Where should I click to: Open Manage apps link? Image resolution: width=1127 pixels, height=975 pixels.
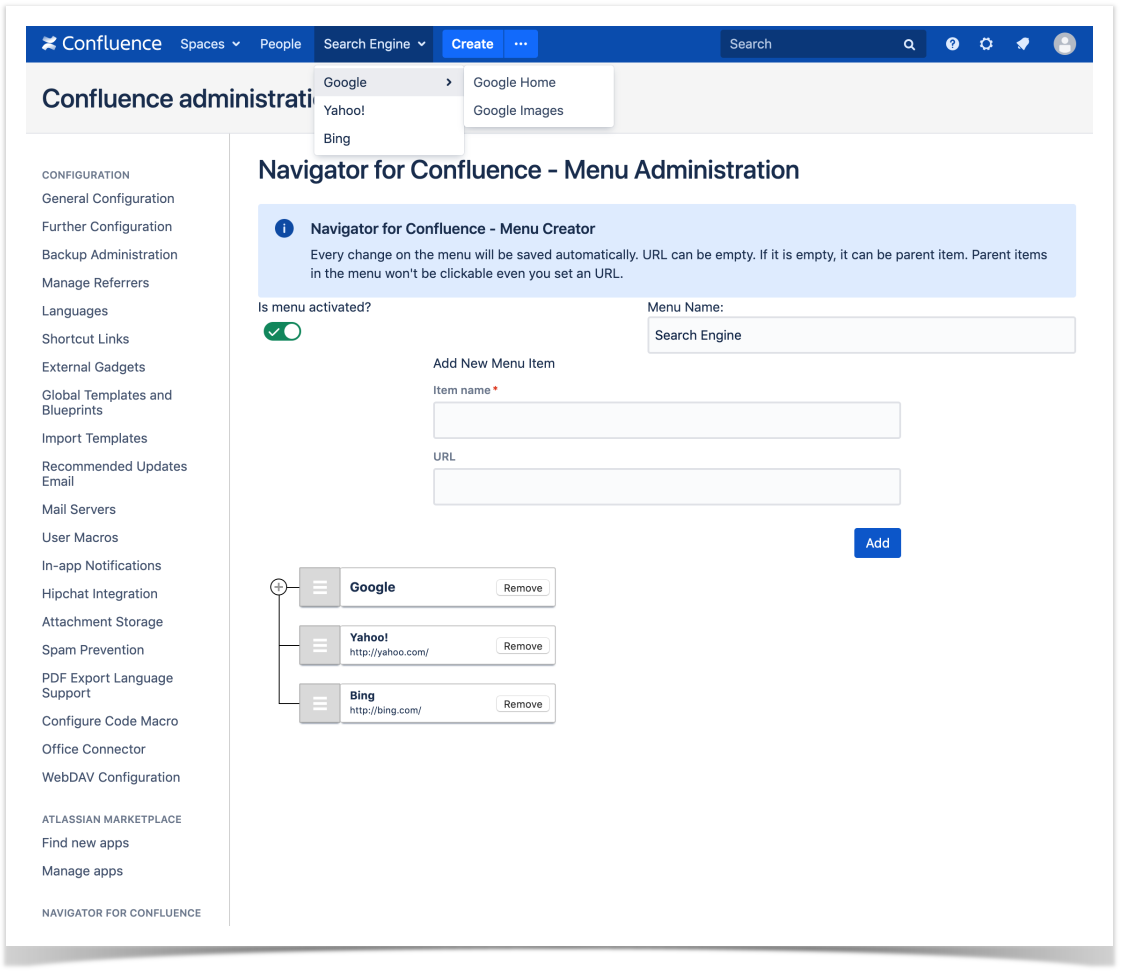pos(82,870)
